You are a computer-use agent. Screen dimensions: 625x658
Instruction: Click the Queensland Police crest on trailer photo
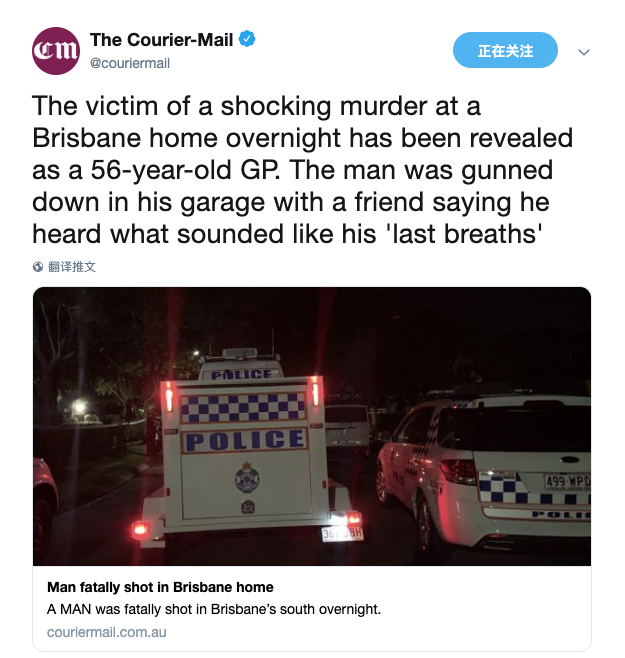coord(247,477)
